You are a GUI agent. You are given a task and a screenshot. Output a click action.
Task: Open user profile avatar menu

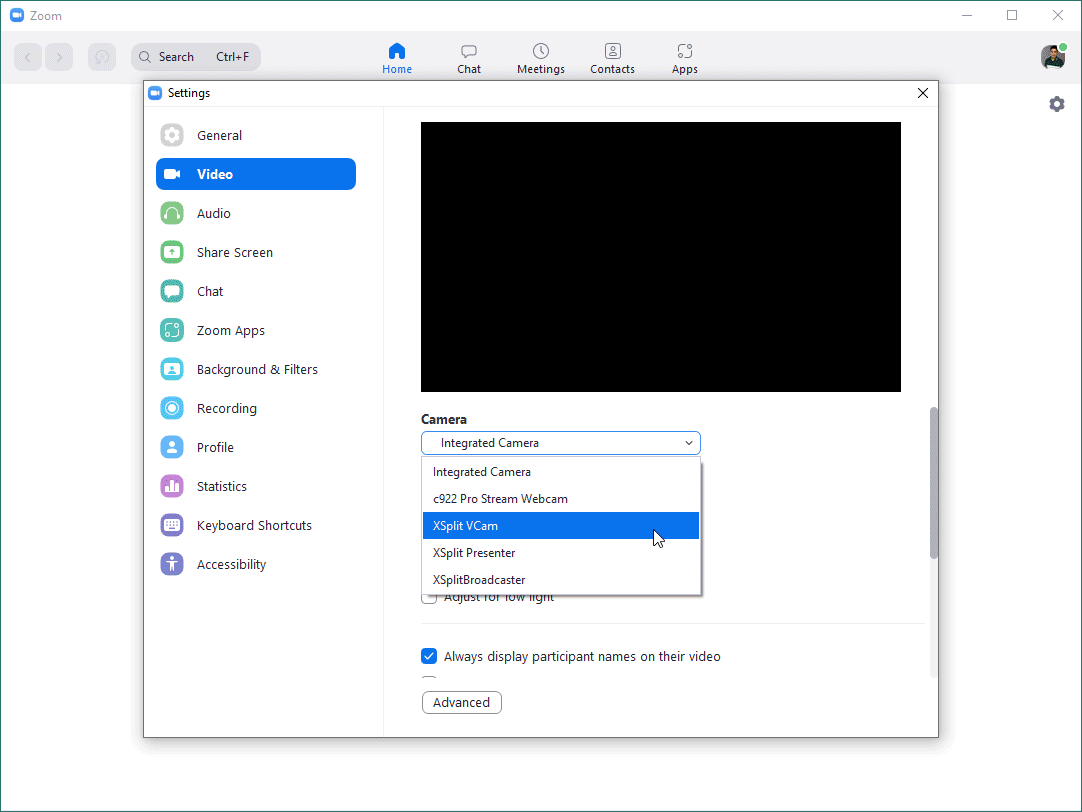1053,57
